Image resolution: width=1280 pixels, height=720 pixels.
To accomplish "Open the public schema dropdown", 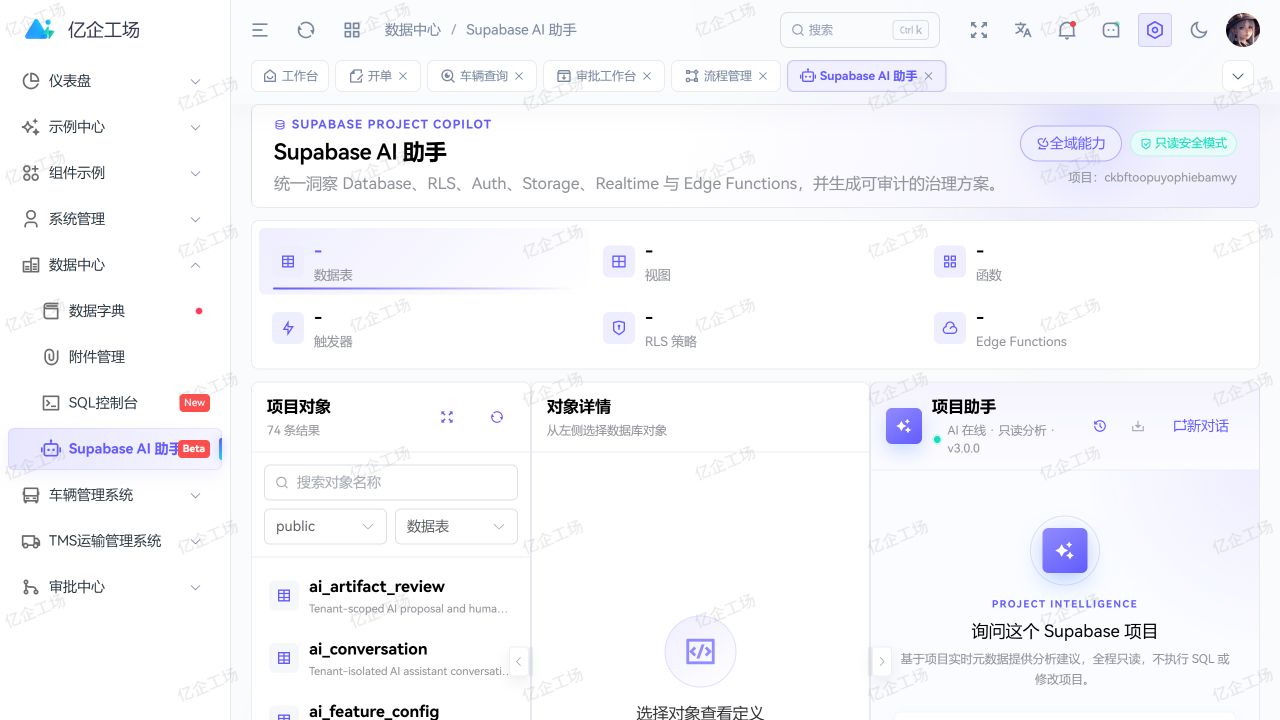I will [x=325, y=526].
